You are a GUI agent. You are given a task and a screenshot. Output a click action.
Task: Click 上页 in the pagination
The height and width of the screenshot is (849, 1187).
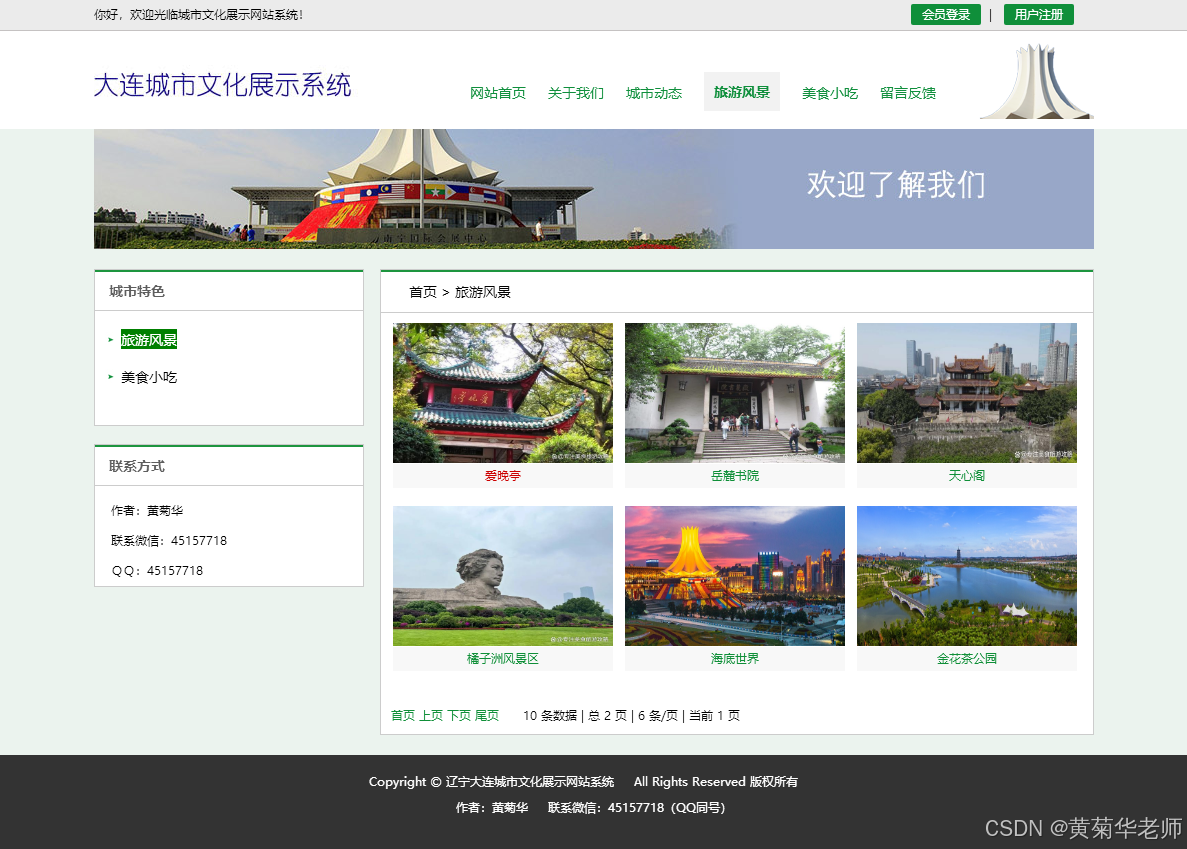click(x=431, y=715)
